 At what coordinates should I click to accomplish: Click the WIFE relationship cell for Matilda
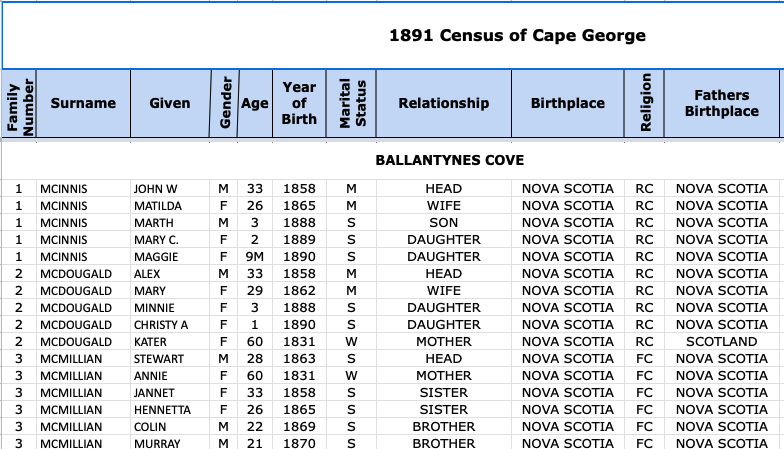pos(443,206)
